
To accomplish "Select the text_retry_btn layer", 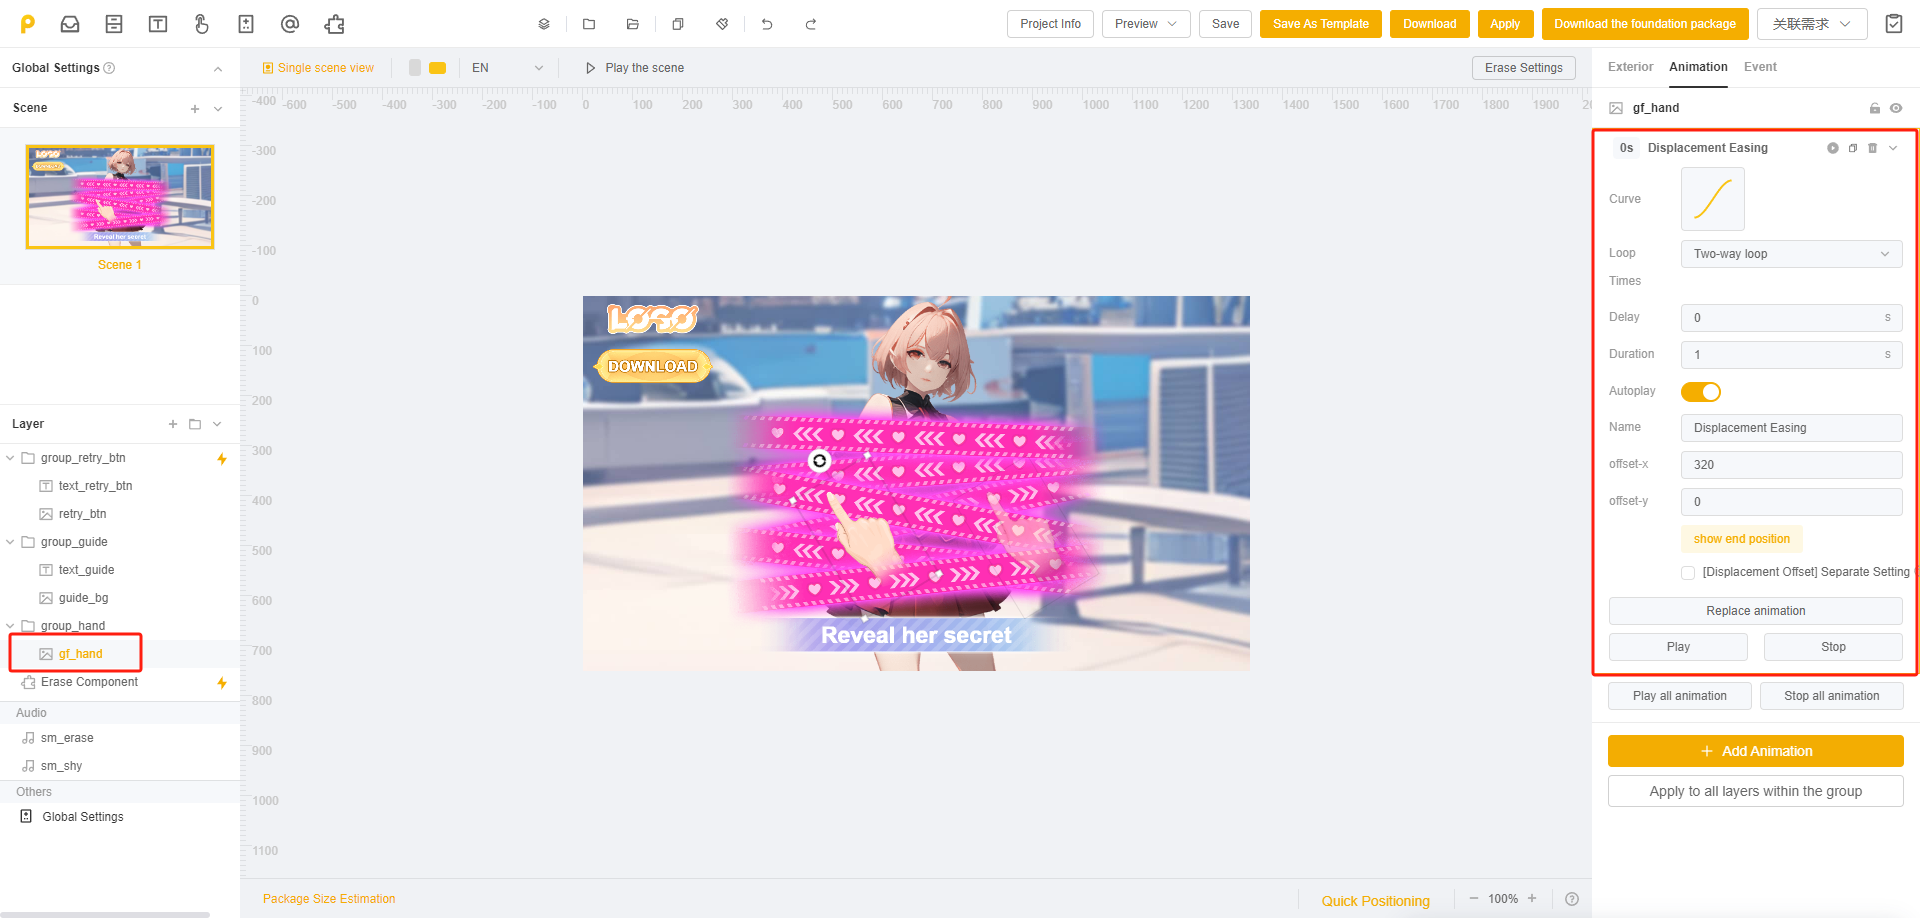I will [95, 486].
